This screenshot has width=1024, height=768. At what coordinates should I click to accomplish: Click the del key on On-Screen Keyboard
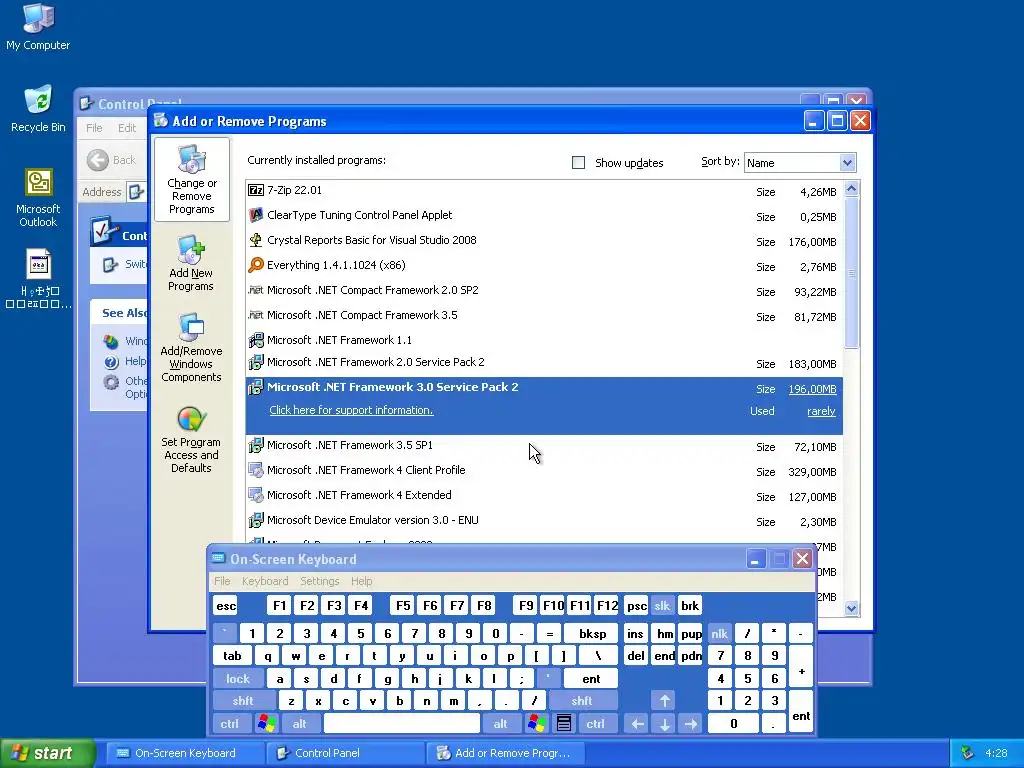click(635, 656)
